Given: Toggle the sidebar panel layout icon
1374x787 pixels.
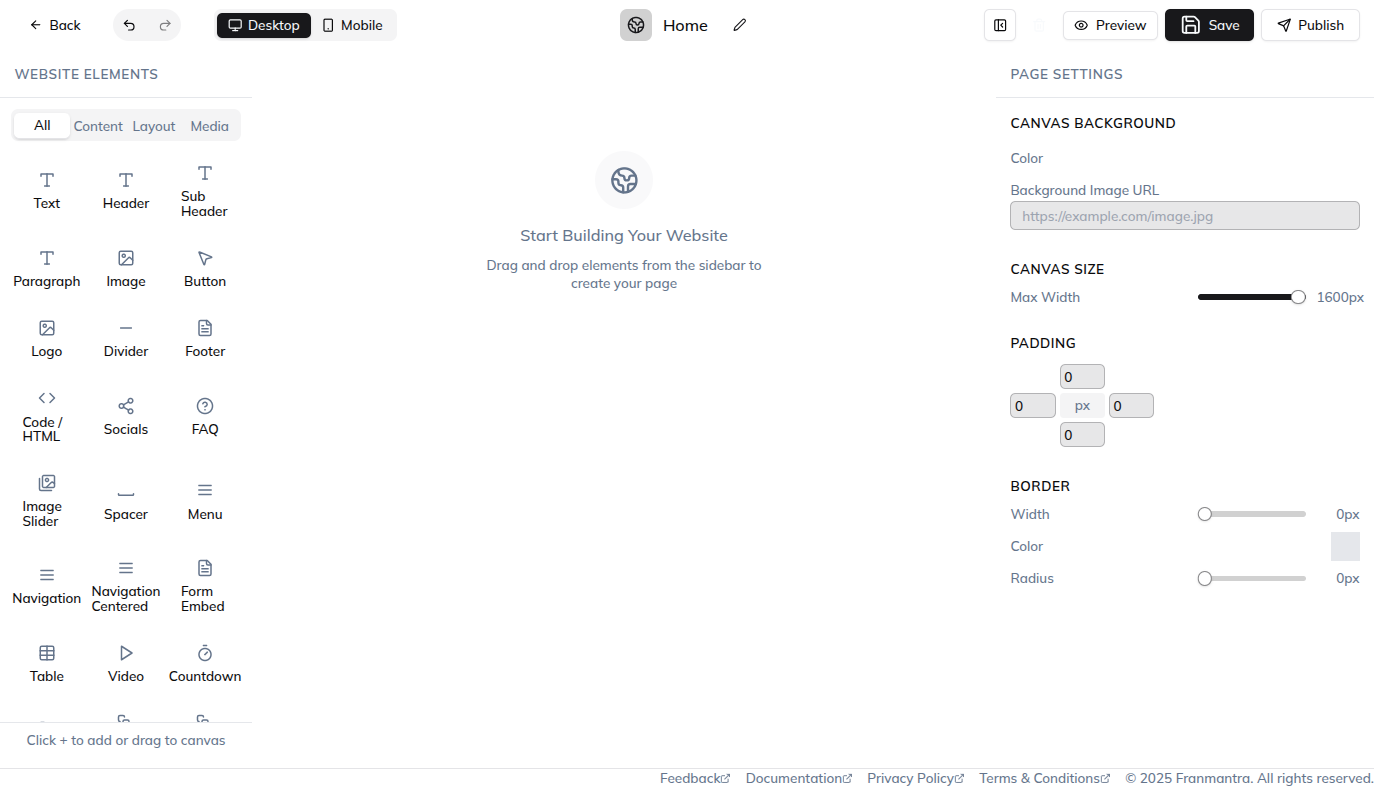Looking at the screenshot, I should coord(1000,25).
